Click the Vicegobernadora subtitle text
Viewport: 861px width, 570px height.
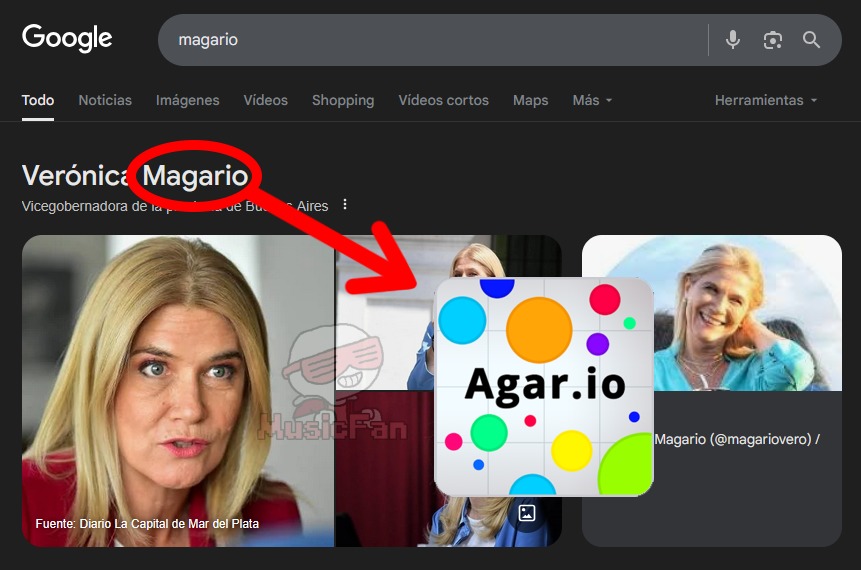pyautogui.click(x=175, y=206)
